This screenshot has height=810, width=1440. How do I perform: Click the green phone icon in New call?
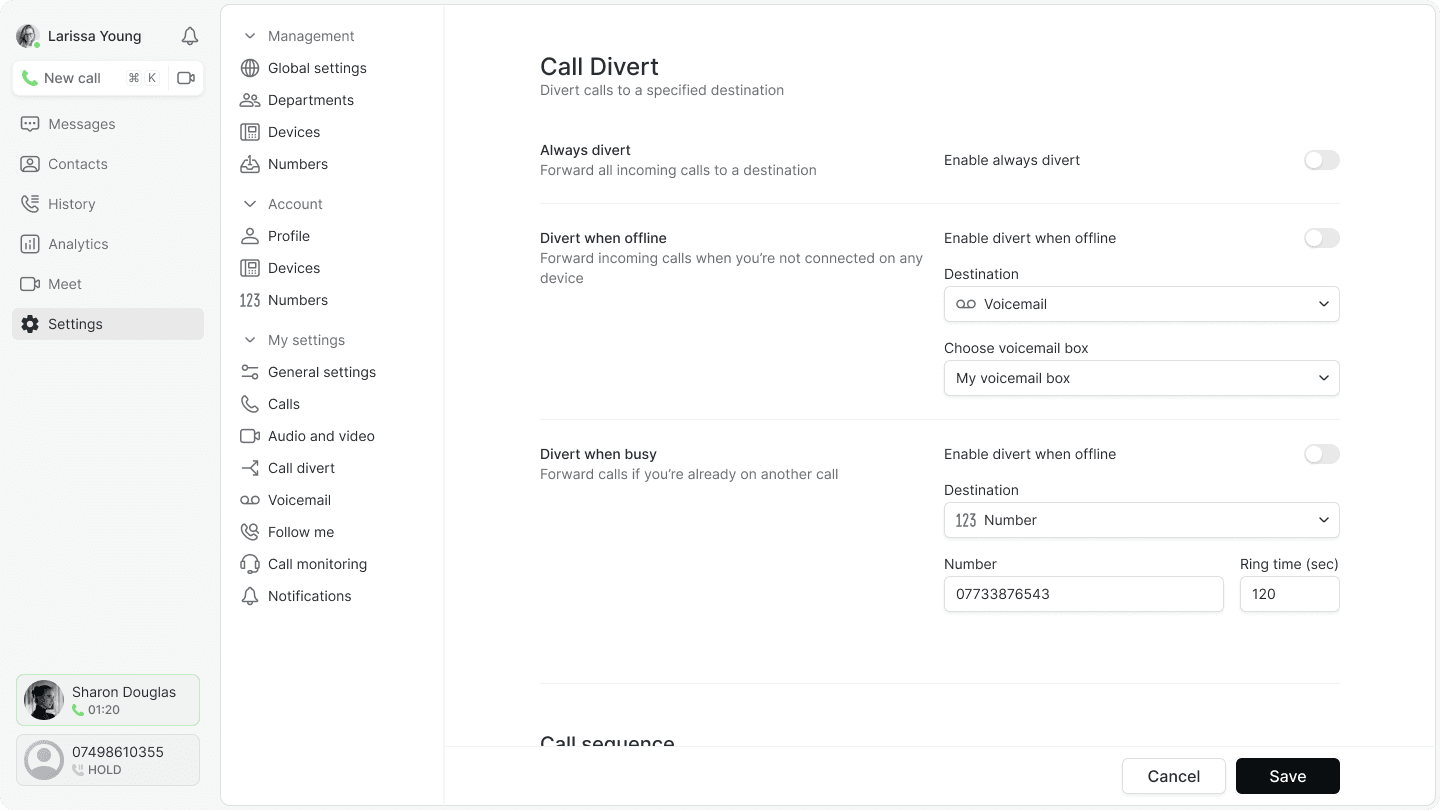point(30,78)
